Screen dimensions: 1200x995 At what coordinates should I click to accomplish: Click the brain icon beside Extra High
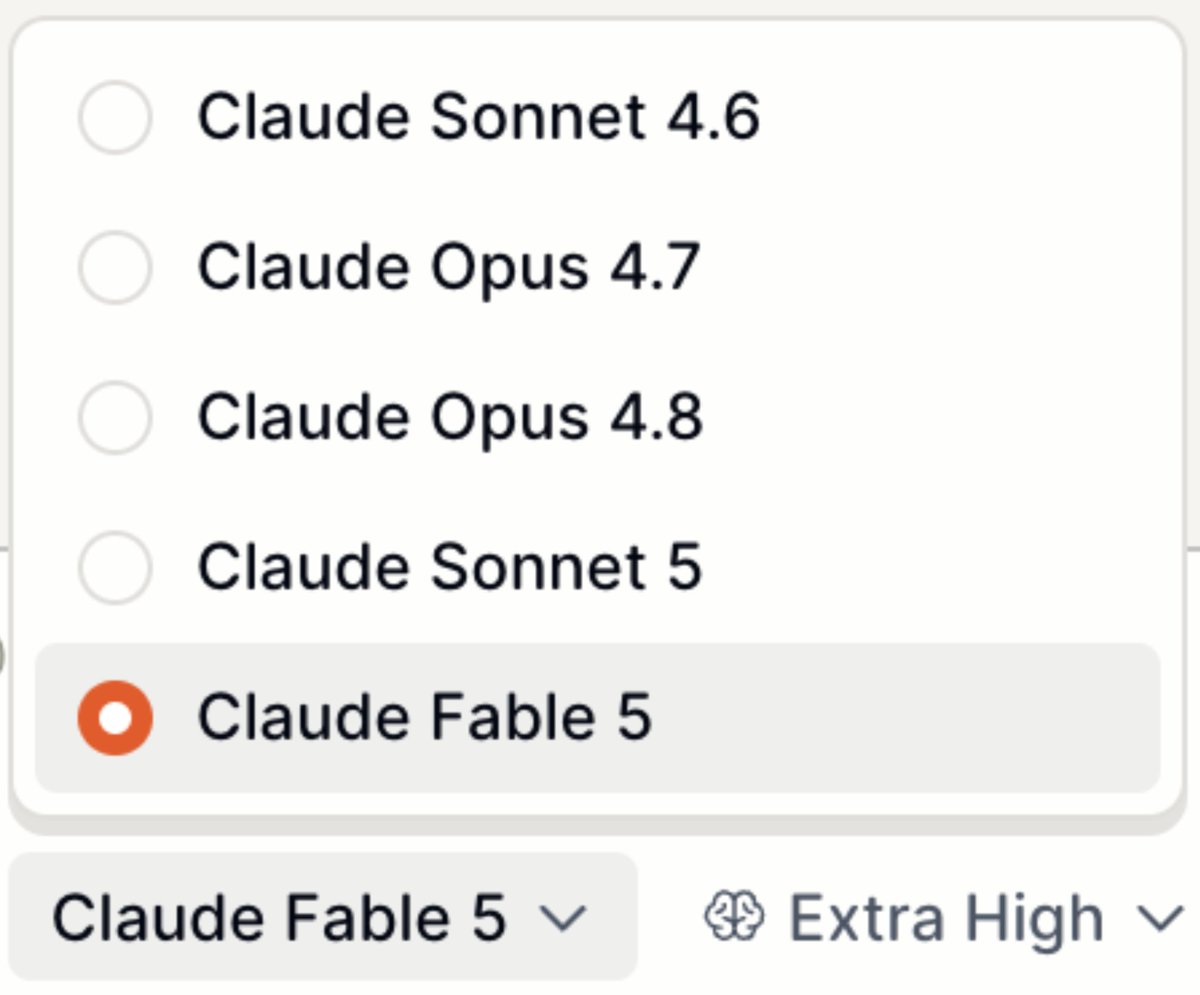click(735, 917)
